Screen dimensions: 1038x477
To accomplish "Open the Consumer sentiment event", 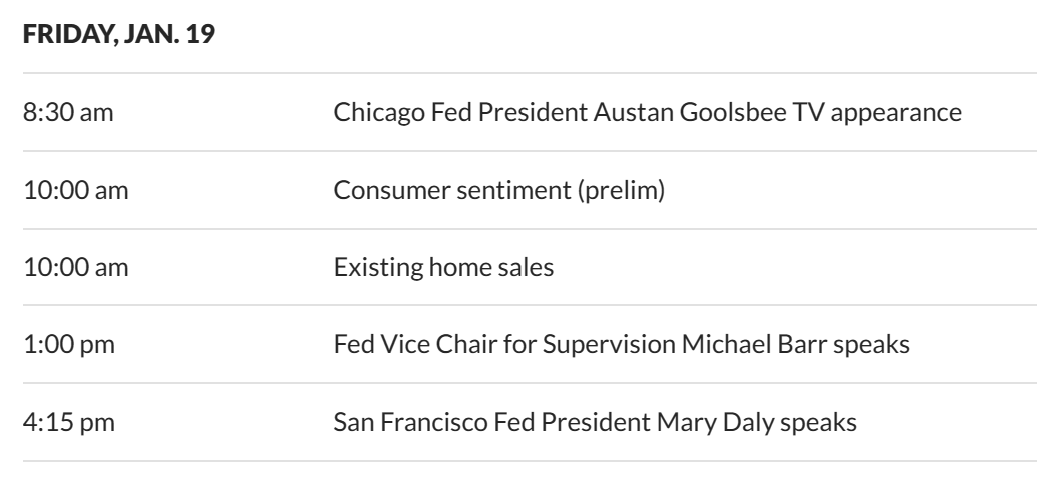I will coord(499,190).
